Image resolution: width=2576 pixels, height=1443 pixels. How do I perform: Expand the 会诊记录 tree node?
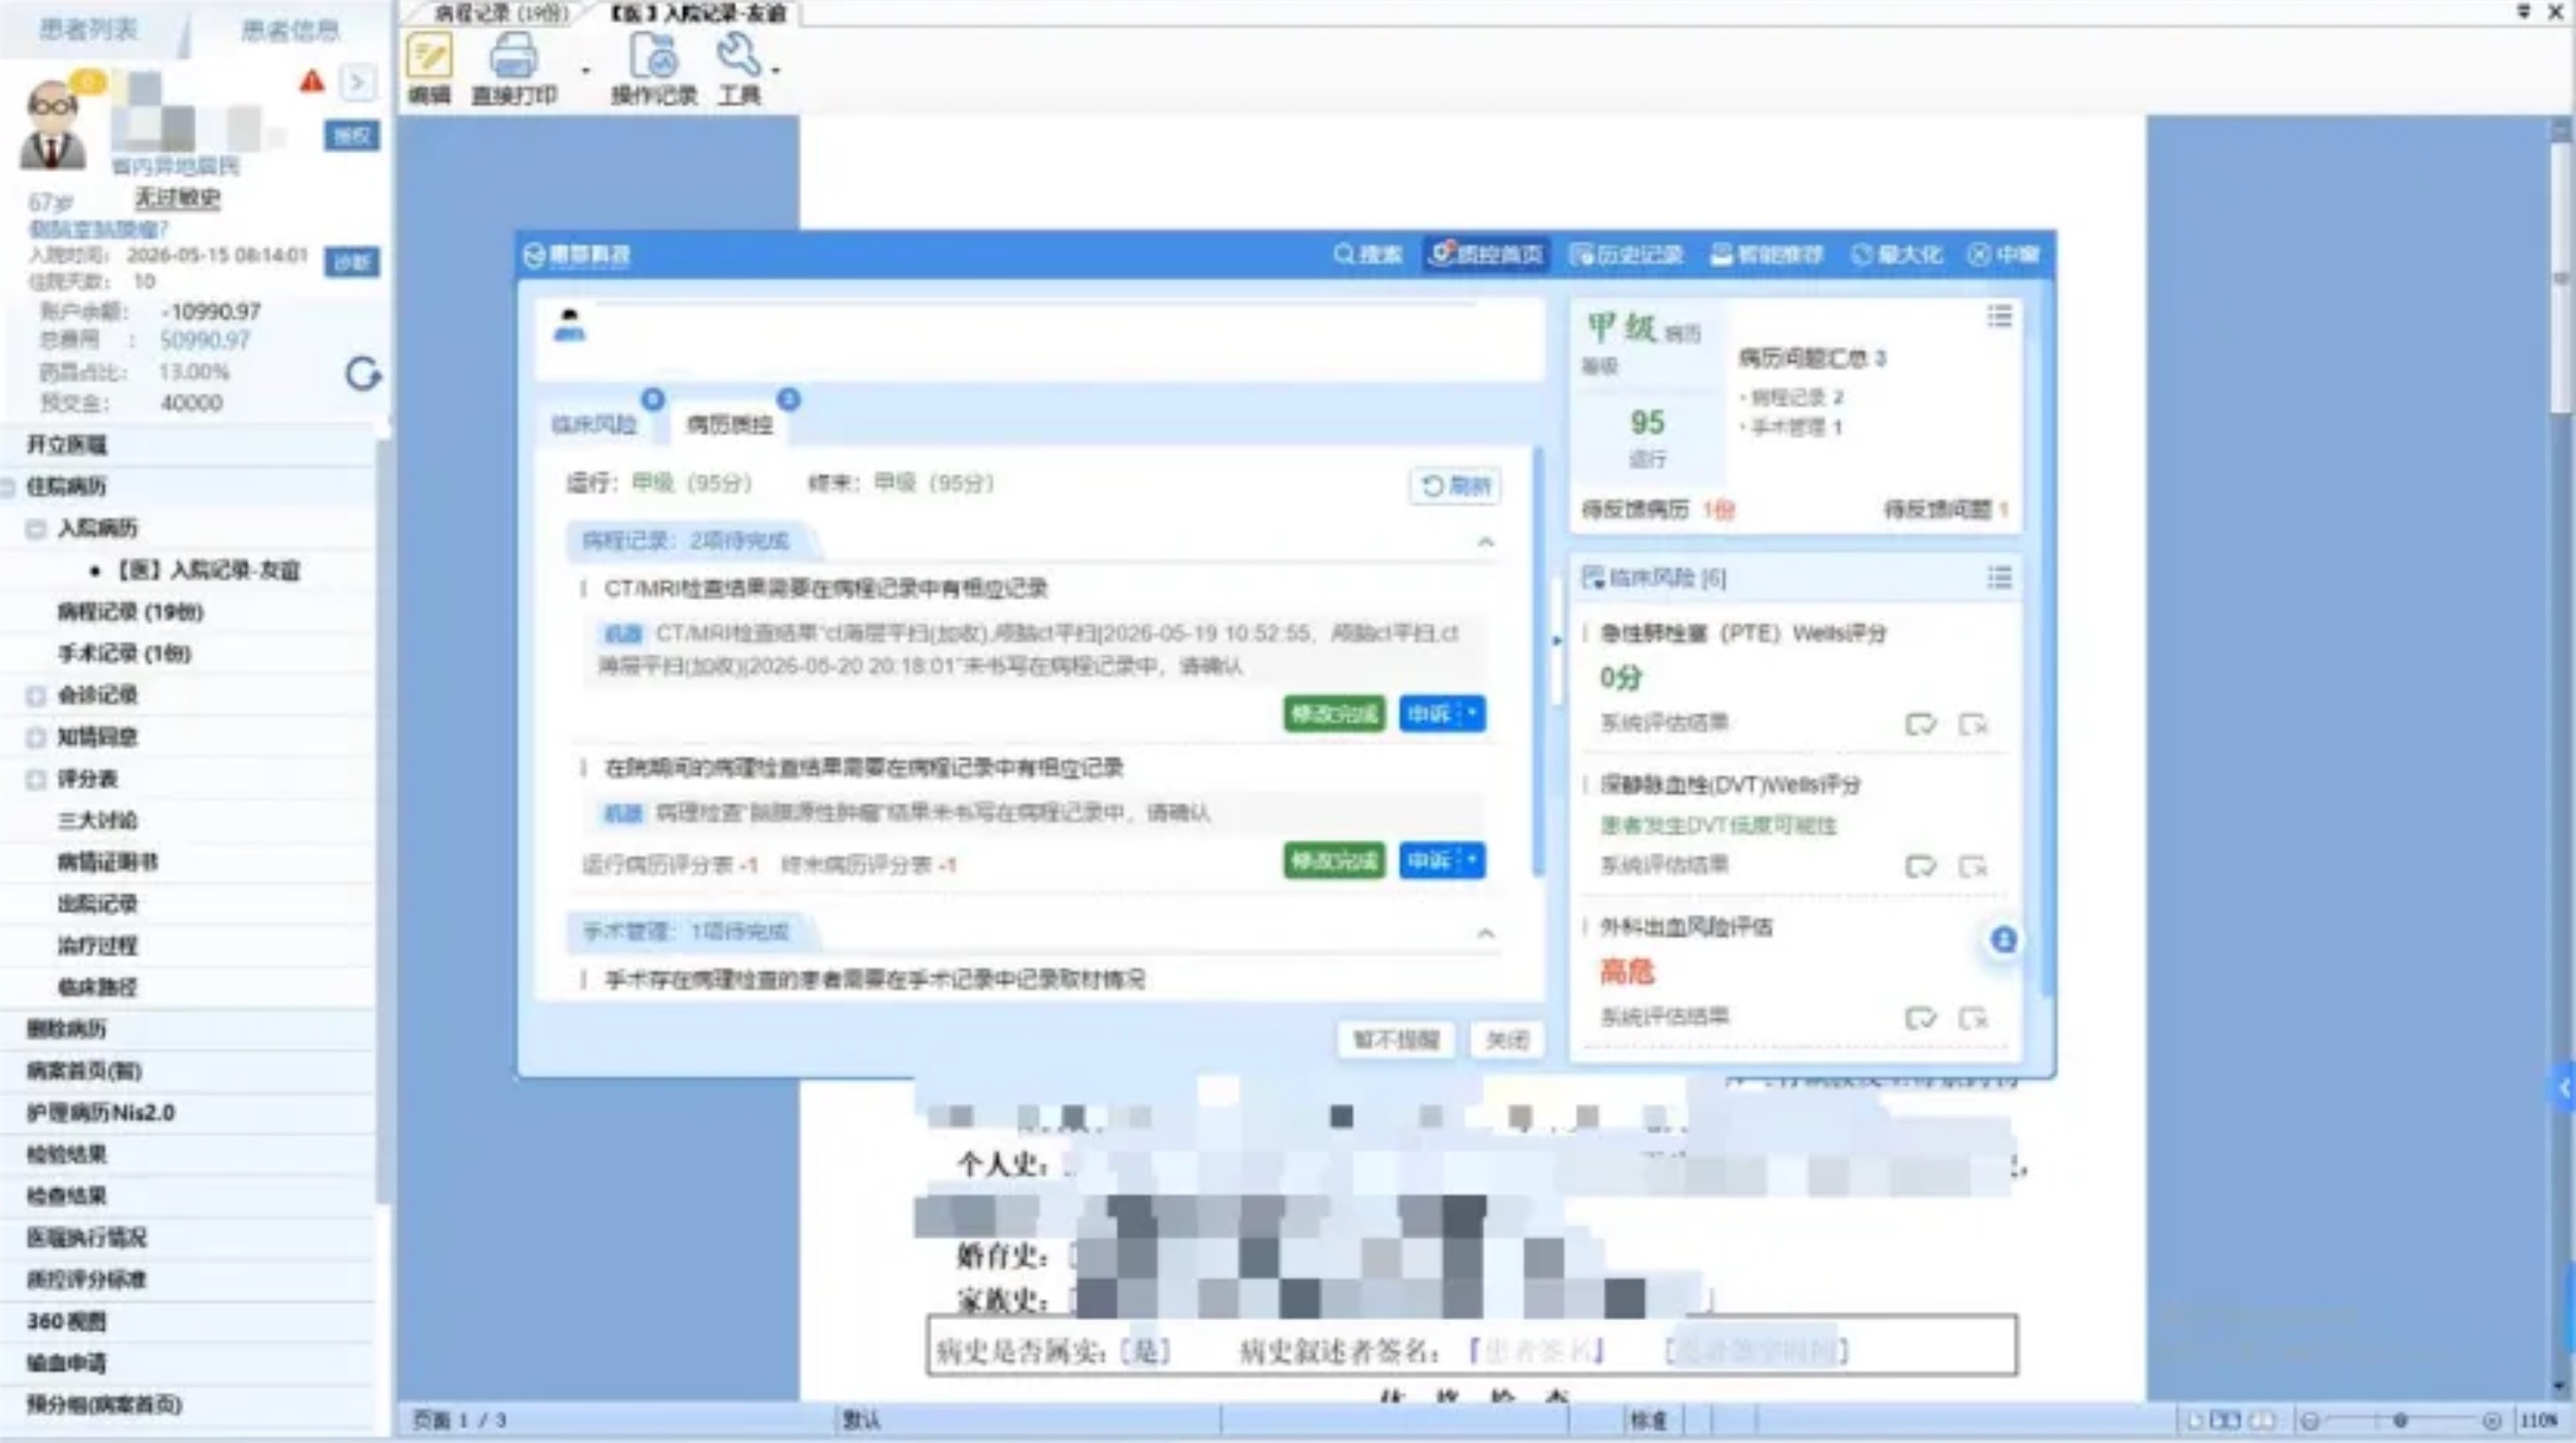[x=36, y=695]
